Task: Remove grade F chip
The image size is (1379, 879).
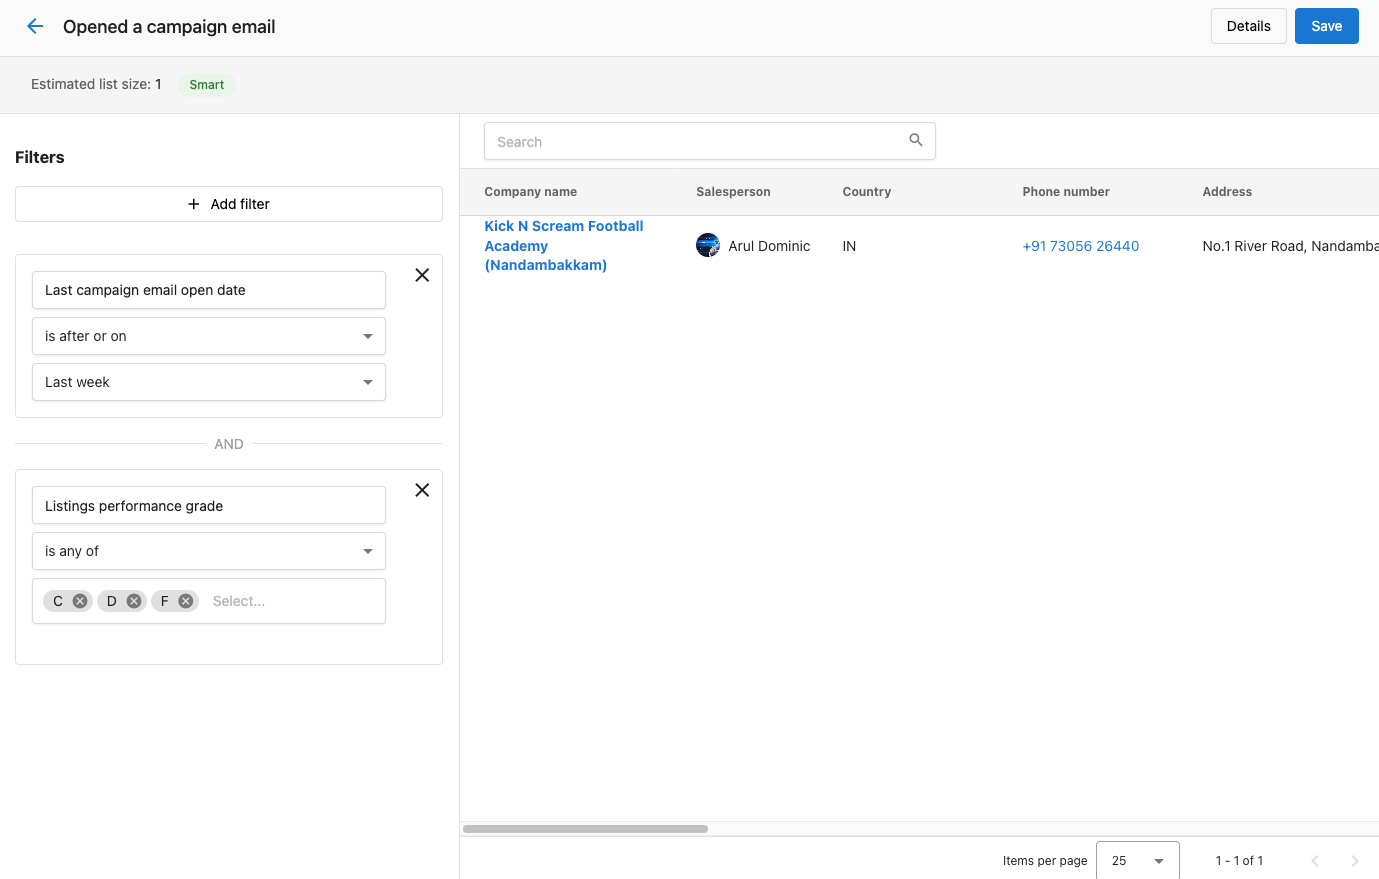Action: 186,601
